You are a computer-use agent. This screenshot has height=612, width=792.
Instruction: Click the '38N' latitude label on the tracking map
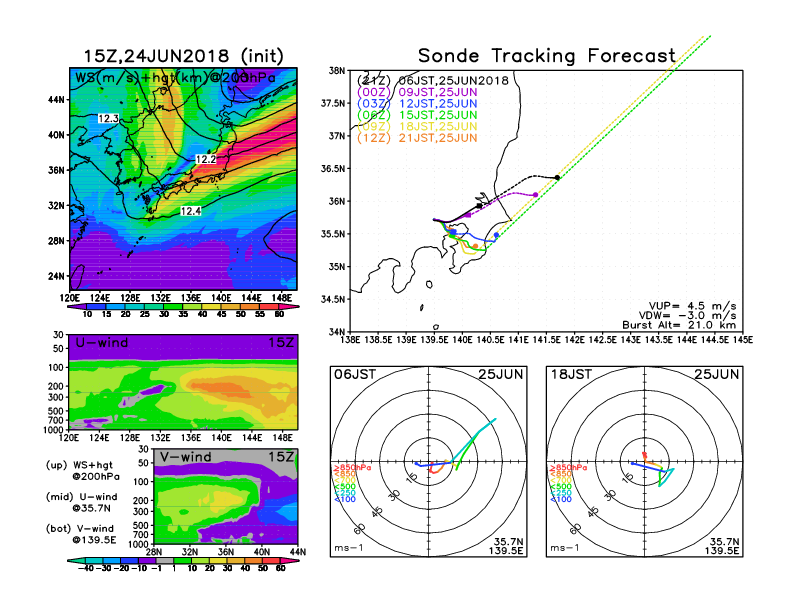(x=337, y=71)
